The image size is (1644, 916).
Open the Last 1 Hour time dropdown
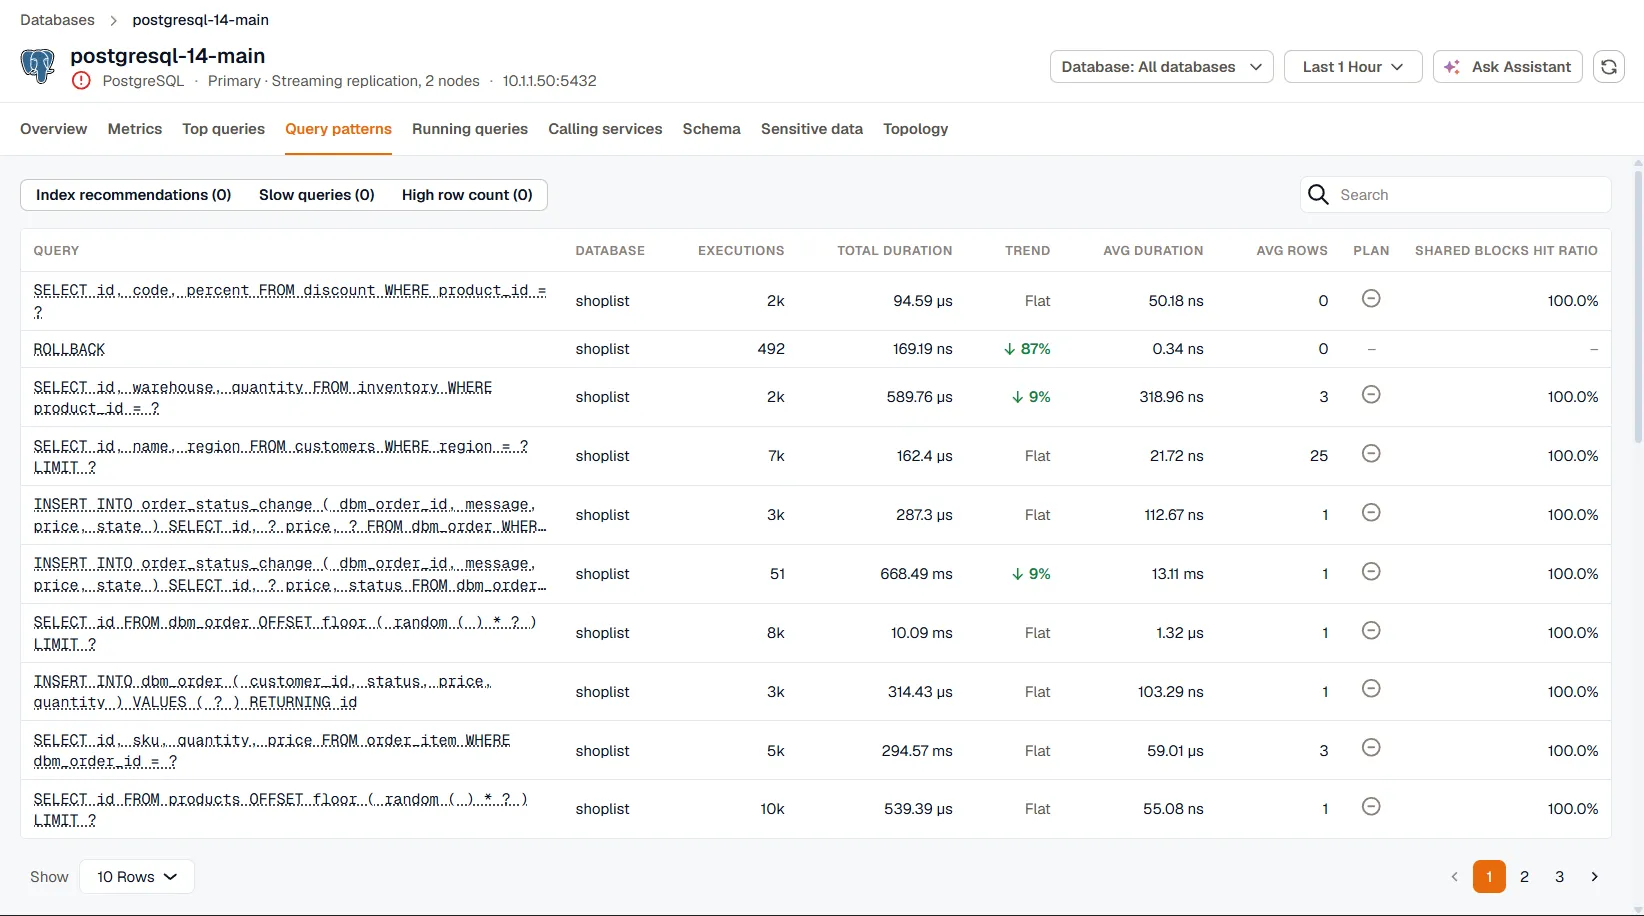tap(1352, 67)
